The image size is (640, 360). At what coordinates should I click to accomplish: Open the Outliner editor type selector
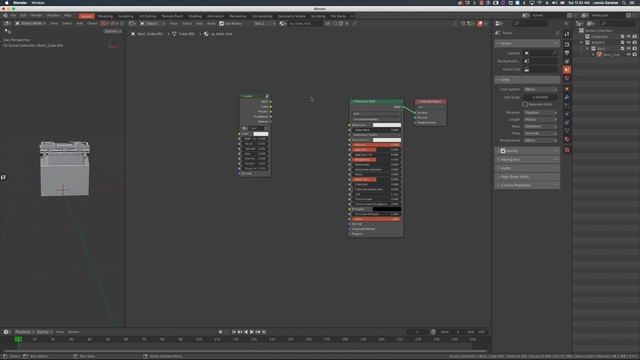point(580,24)
